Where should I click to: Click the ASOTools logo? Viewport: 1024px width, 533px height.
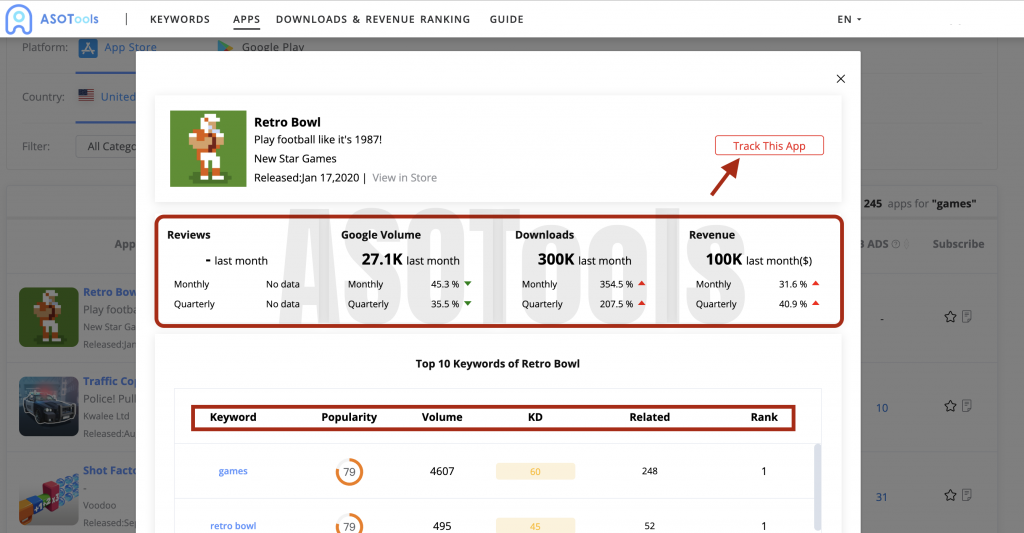point(52,19)
